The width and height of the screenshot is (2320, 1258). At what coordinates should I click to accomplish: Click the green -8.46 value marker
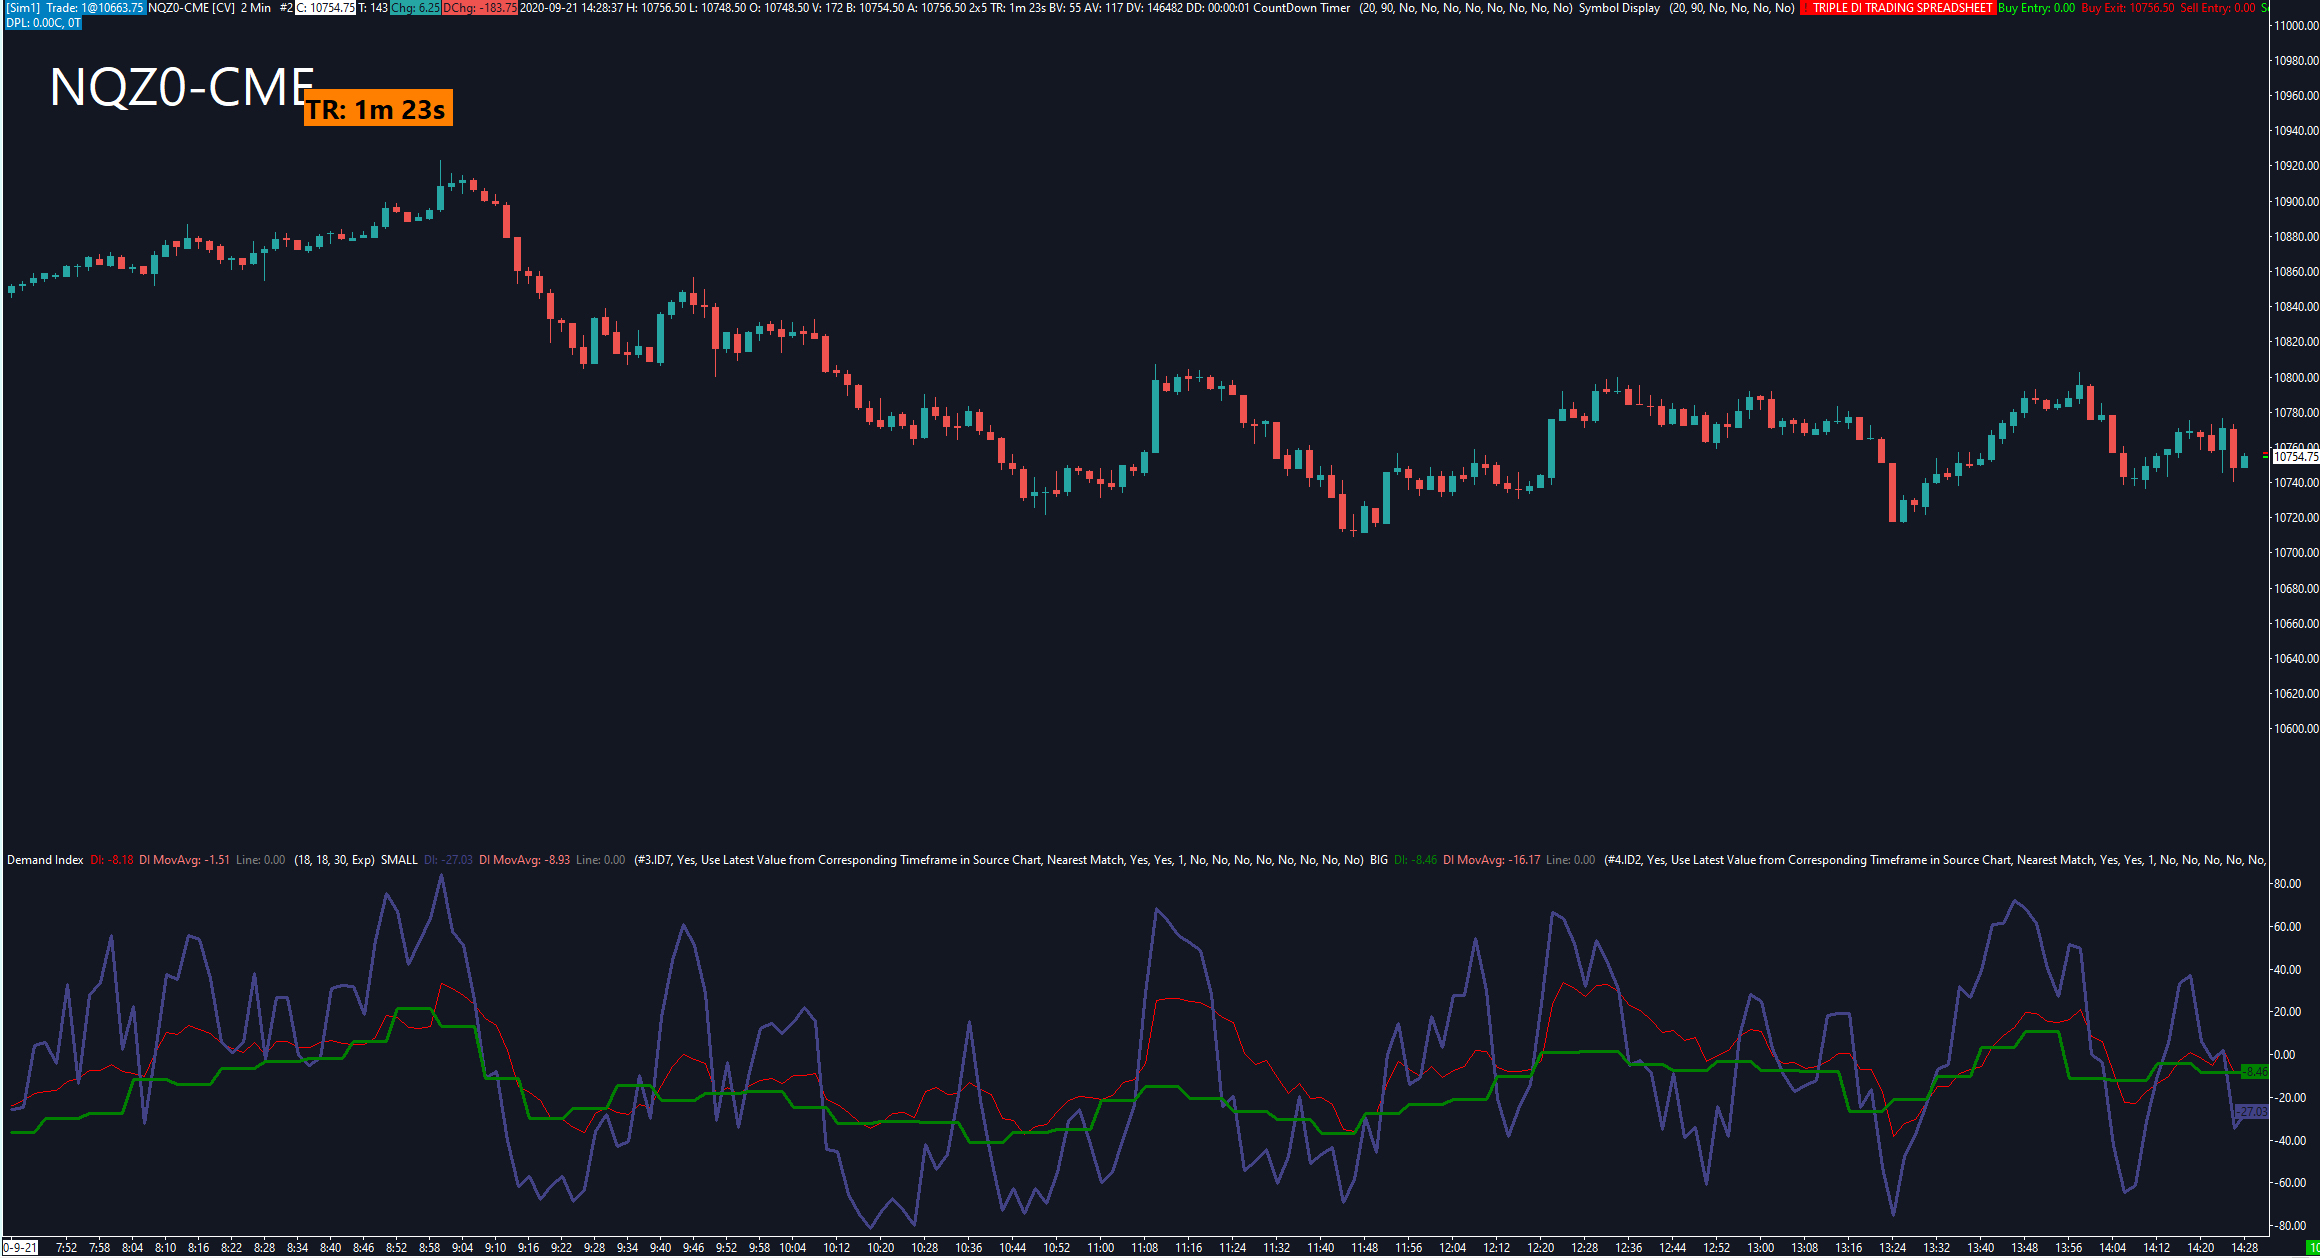click(x=2255, y=1072)
